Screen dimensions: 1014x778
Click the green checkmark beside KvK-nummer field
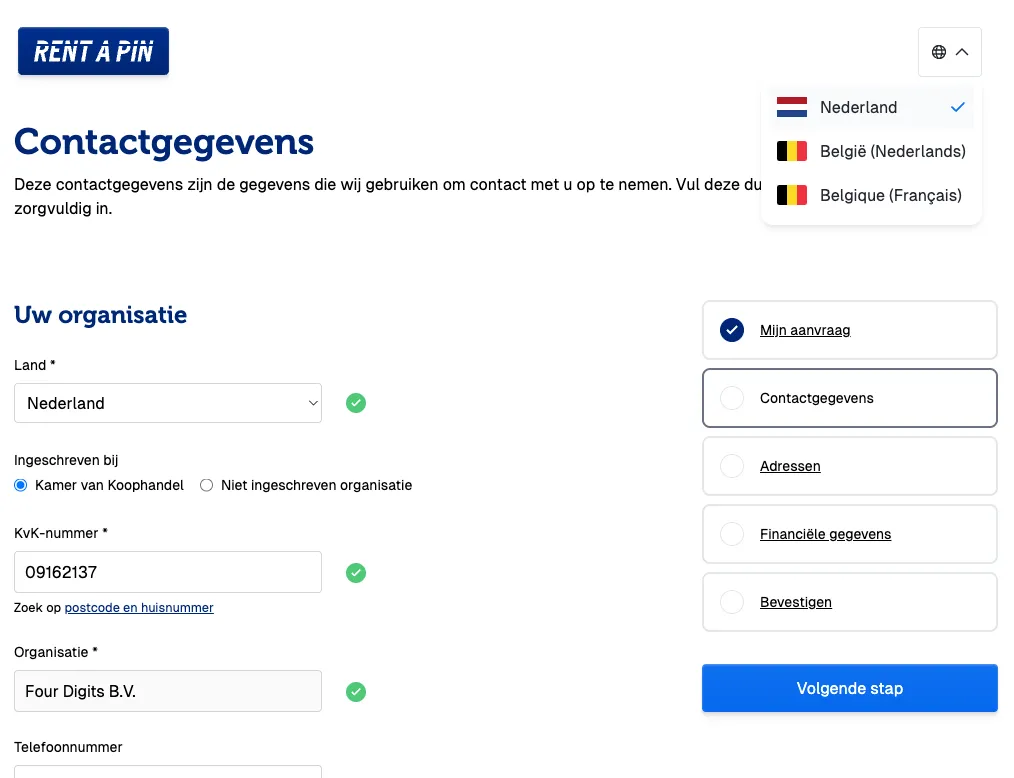[x=356, y=572]
